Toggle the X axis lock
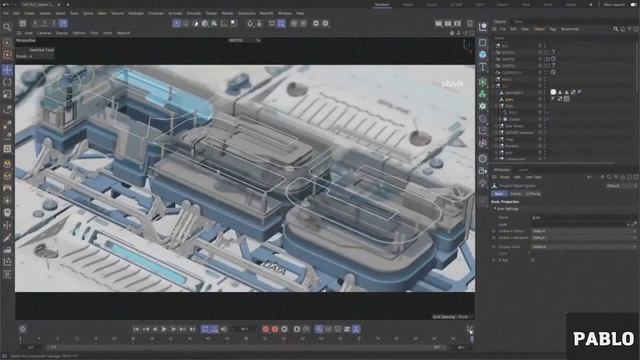Viewport: 640px width, 360px height. pyautogui.click(x=36, y=23)
